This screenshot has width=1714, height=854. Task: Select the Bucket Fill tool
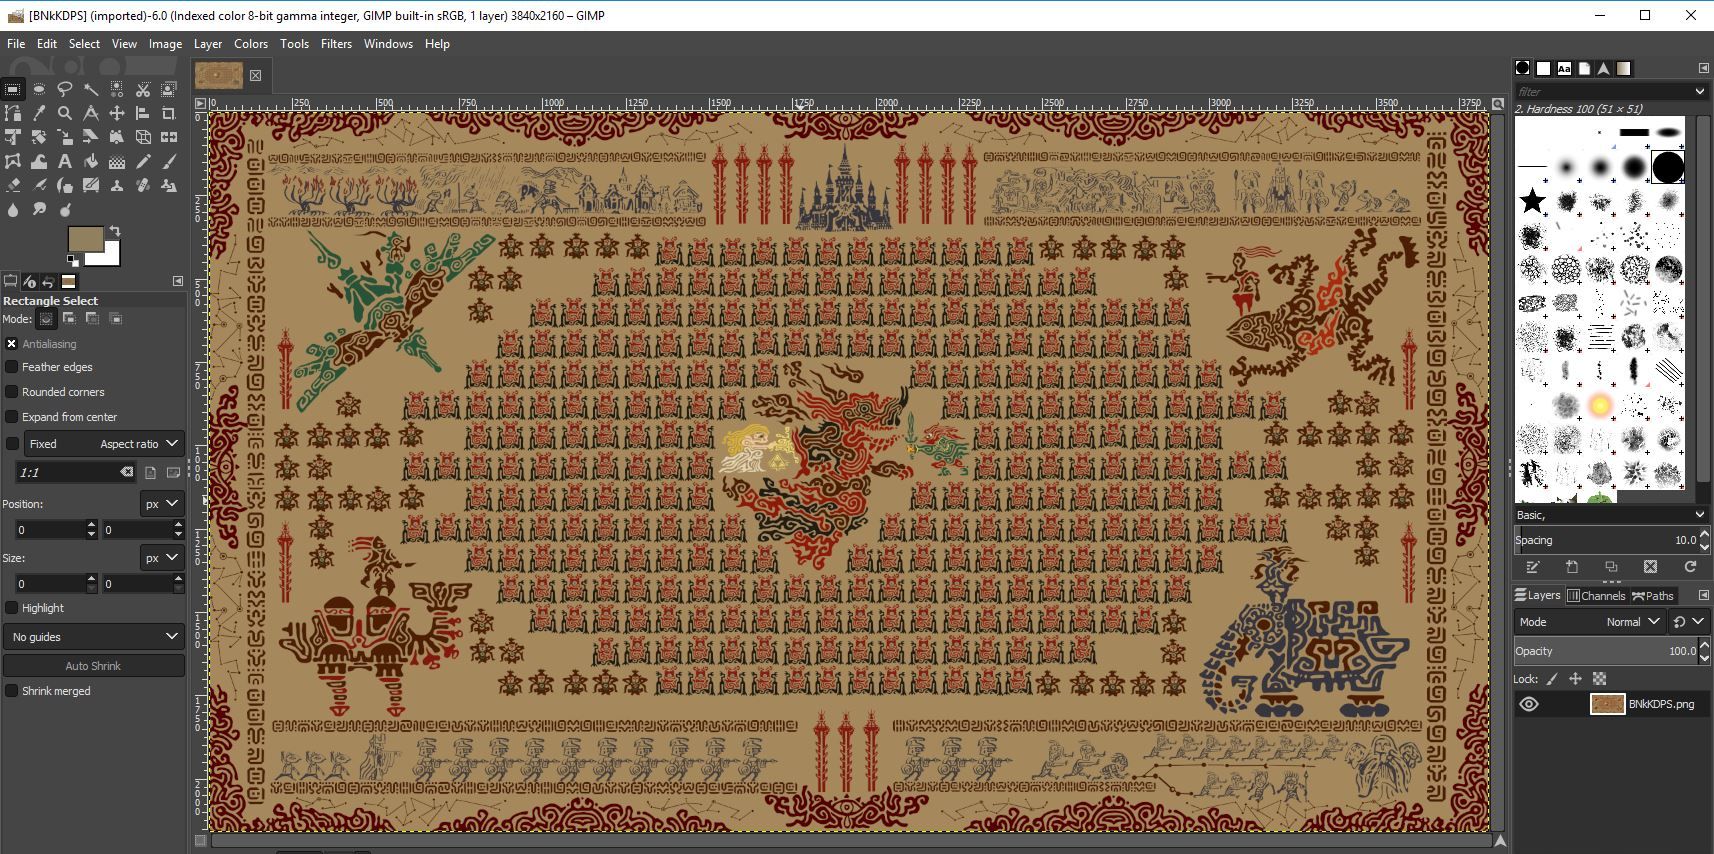point(91,161)
